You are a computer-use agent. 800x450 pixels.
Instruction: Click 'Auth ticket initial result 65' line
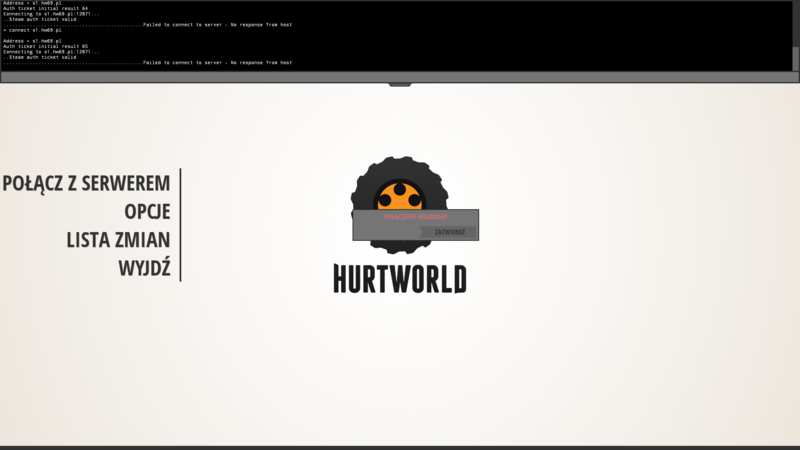(x=45, y=46)
